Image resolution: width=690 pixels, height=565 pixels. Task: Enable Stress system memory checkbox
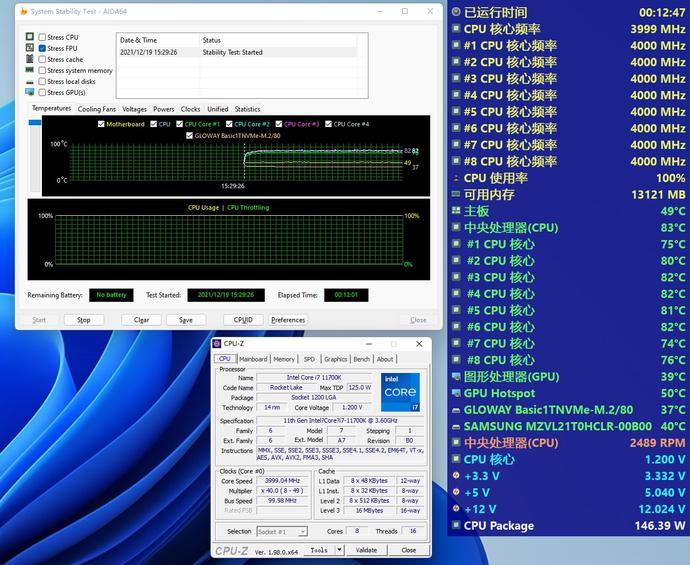pos(42,70)
